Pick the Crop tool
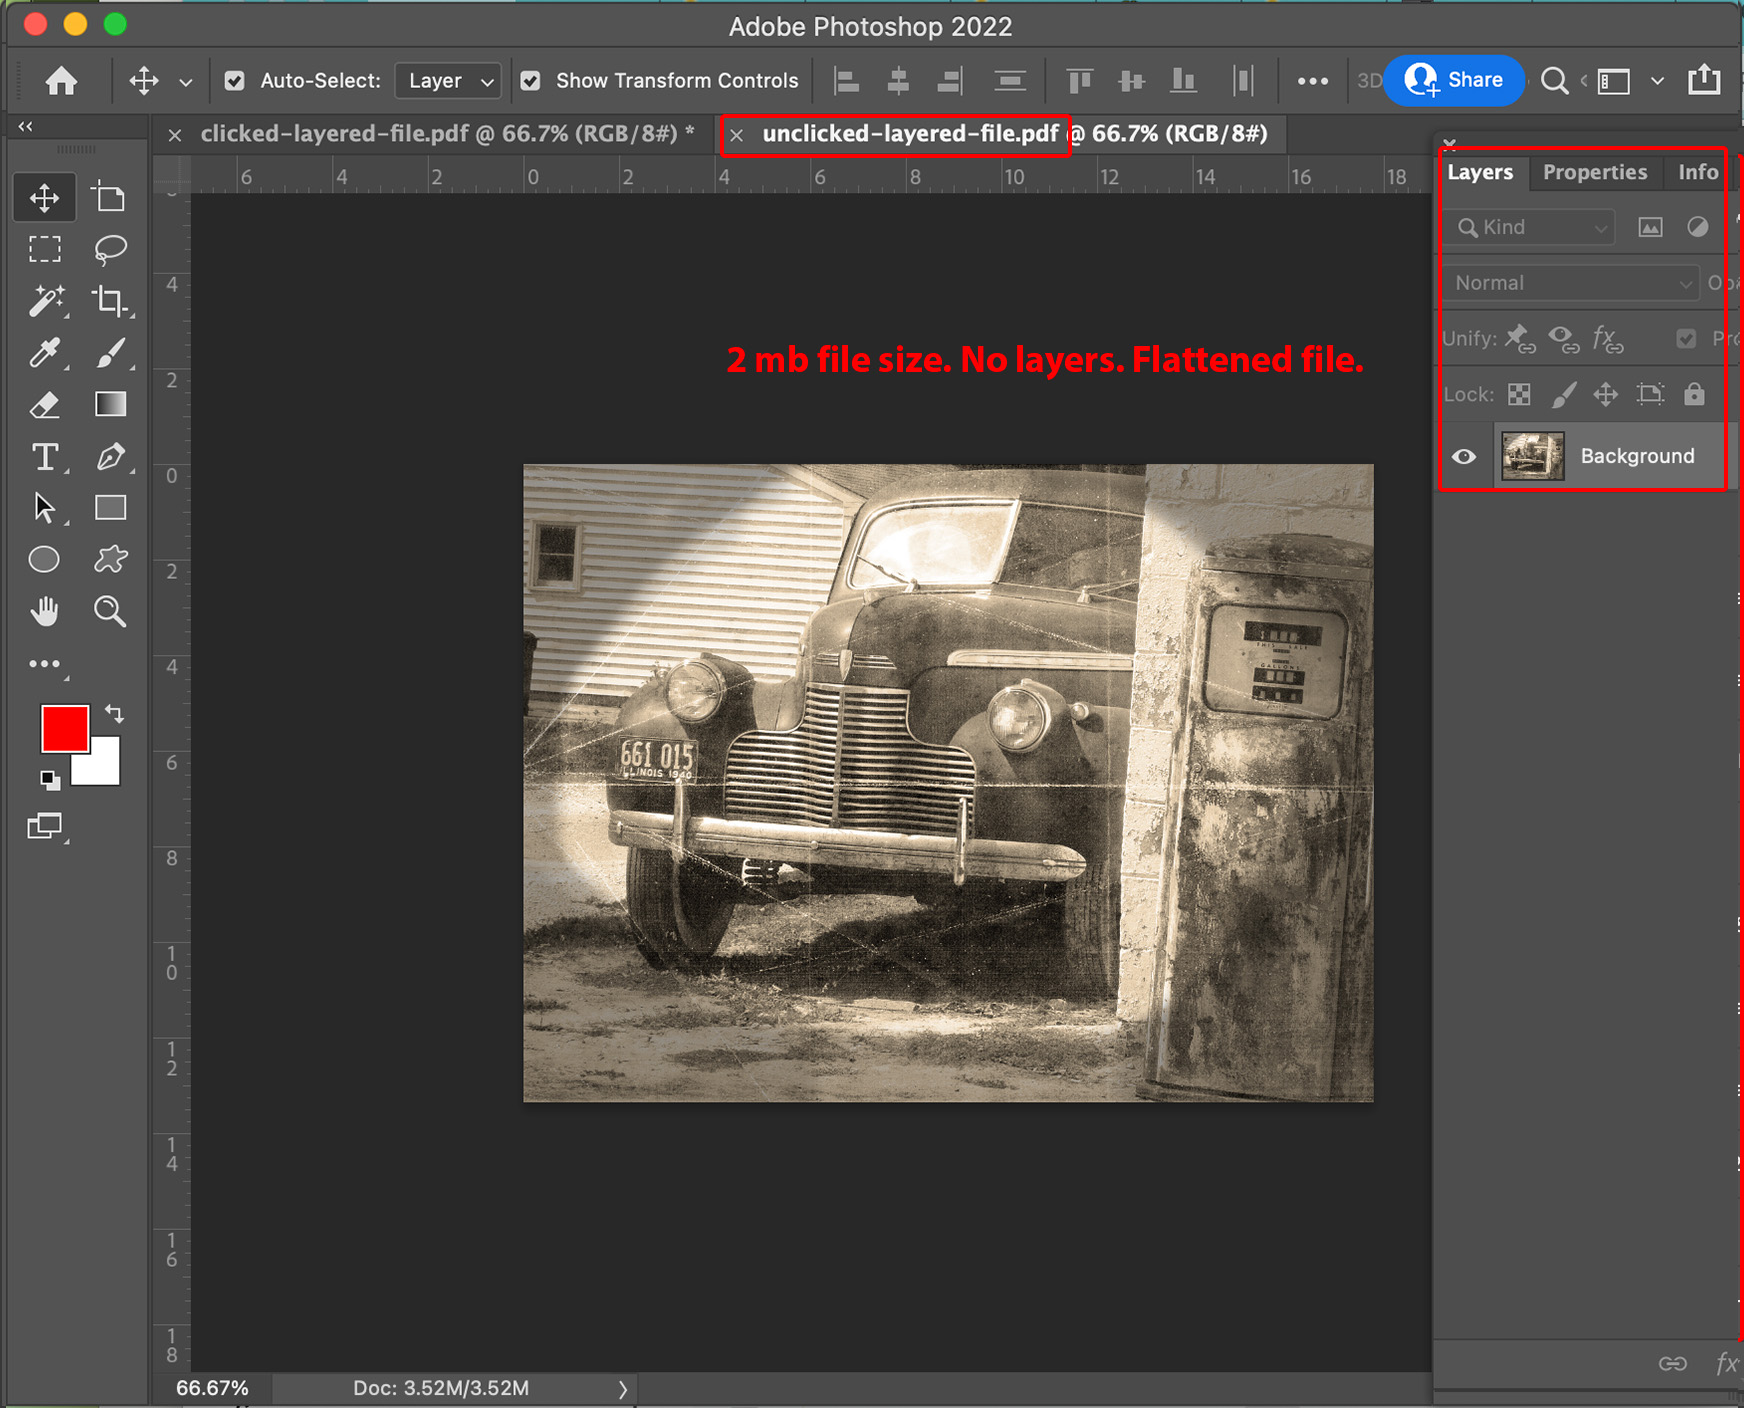 pos(110,301)
